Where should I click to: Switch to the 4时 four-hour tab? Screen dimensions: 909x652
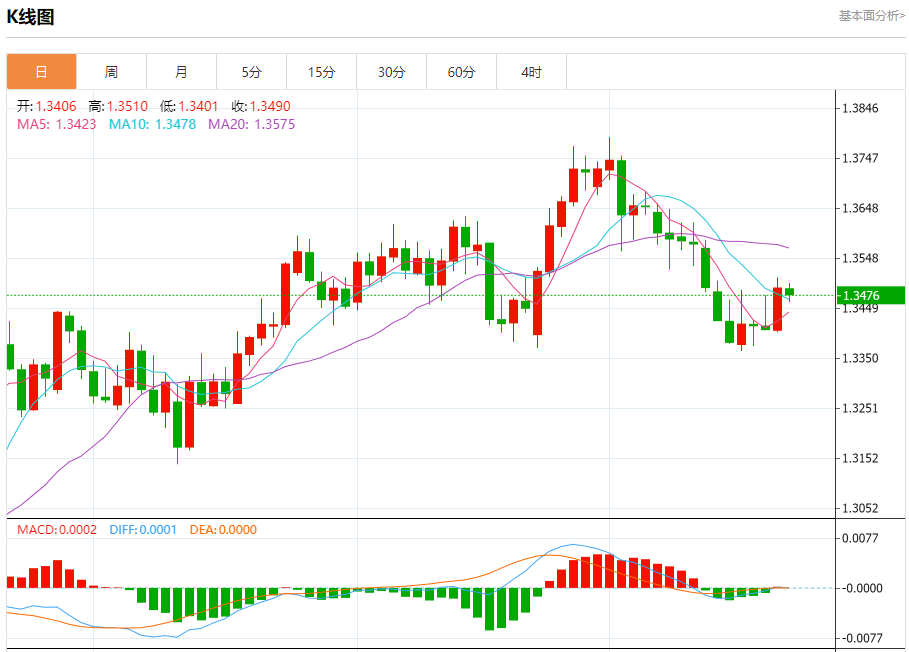click(x=532, y=72)
